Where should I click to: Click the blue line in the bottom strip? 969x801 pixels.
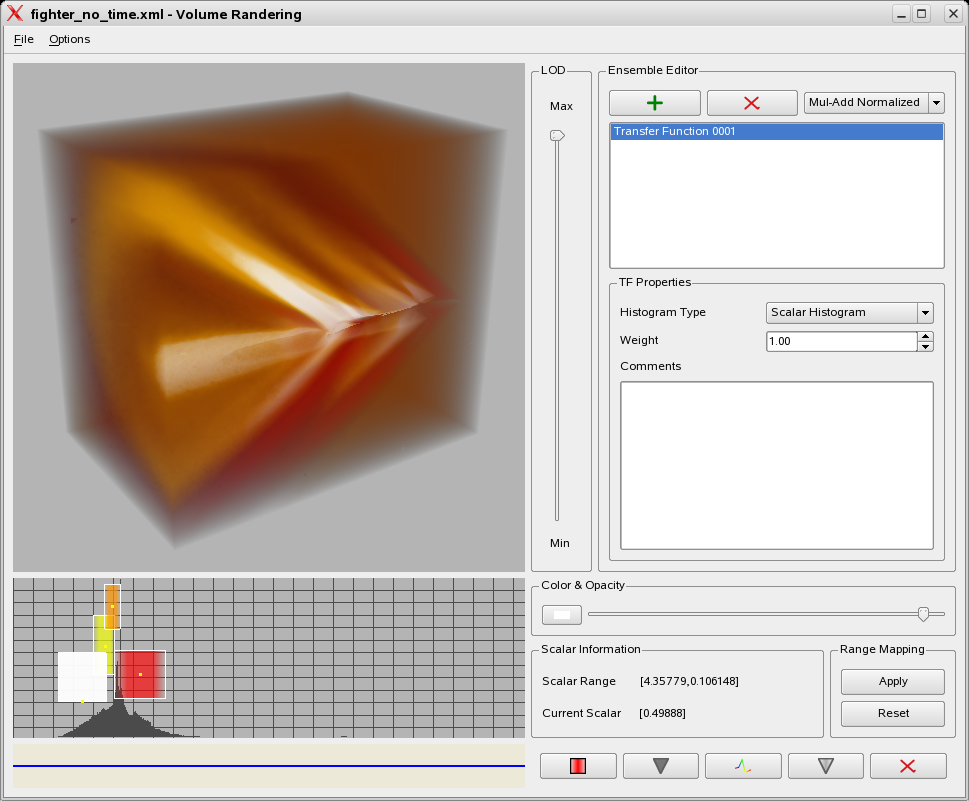coord(269,766)
